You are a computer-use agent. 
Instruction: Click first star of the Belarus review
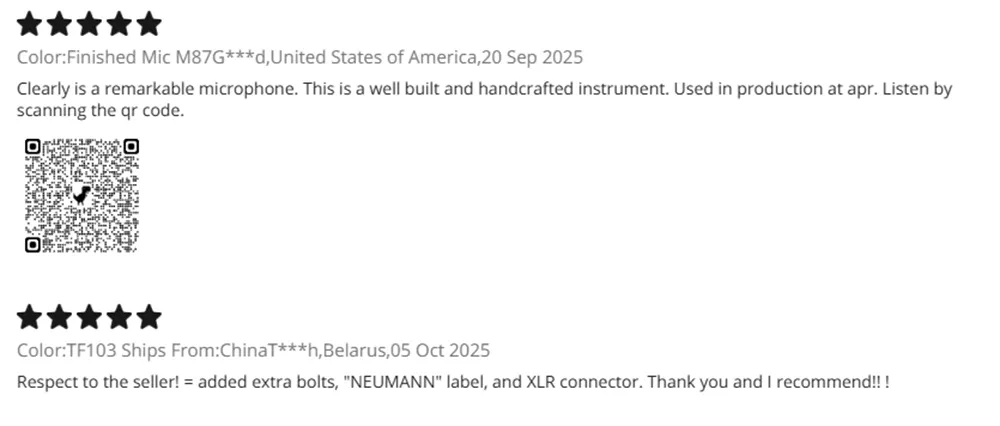point(30,317)
